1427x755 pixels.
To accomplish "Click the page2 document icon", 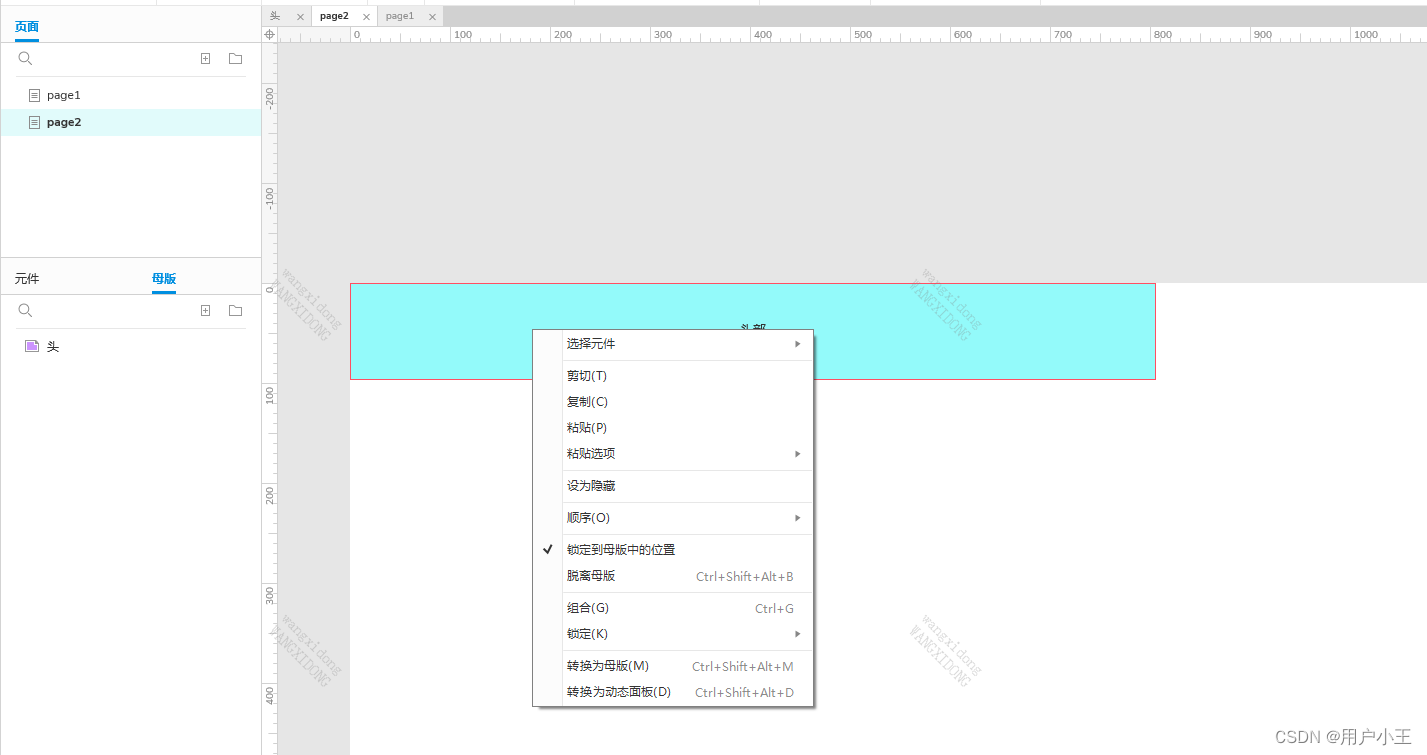I will pos(34,122).
